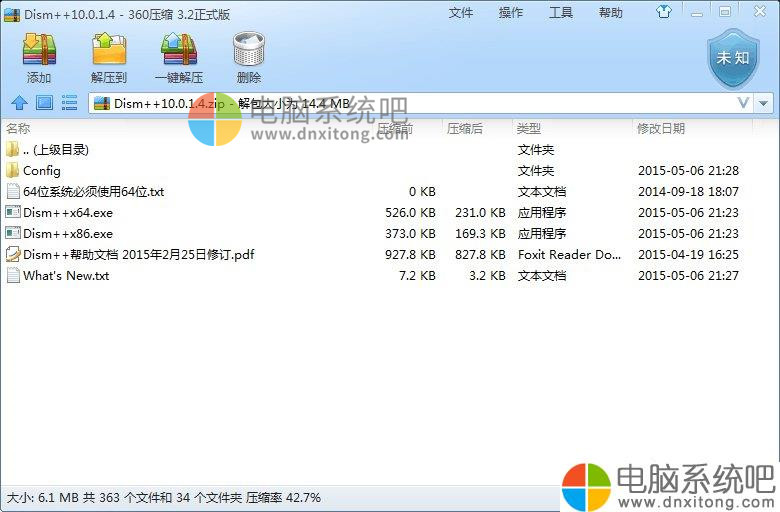The width and height of the screenshot is (780, 512).
Task: Open the 操作 (Operations) menu
Action: [x=511, y=12]
